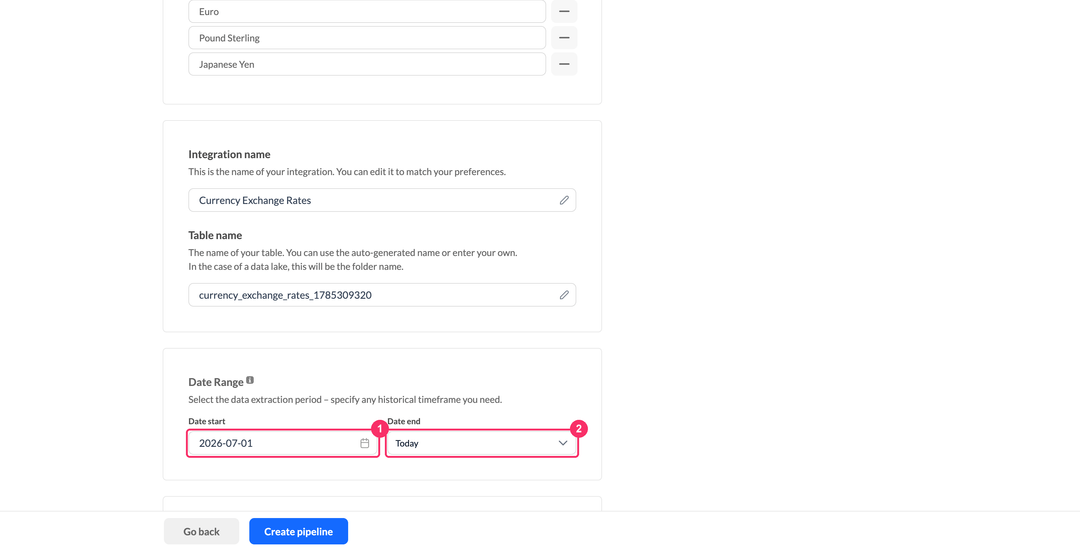
Task: Open the Today date end selector
Action: [x=481, y=444]
